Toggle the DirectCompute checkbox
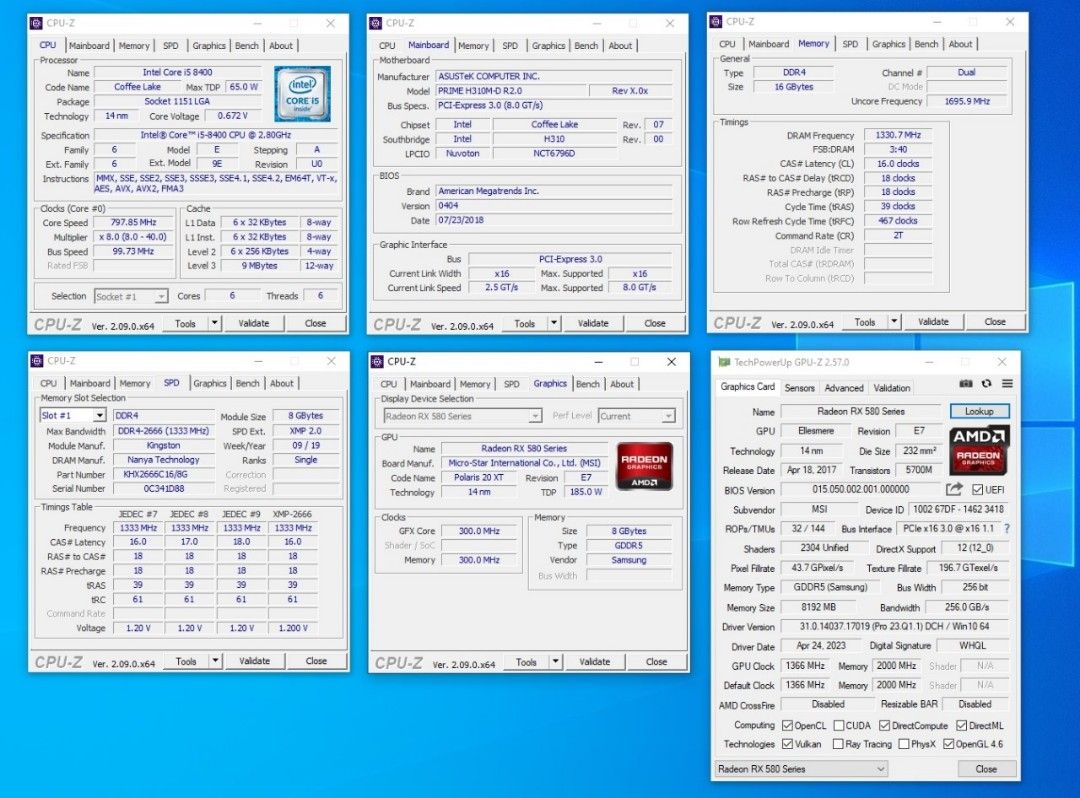Screen dimensions: 1080x798 pos(884,725)
